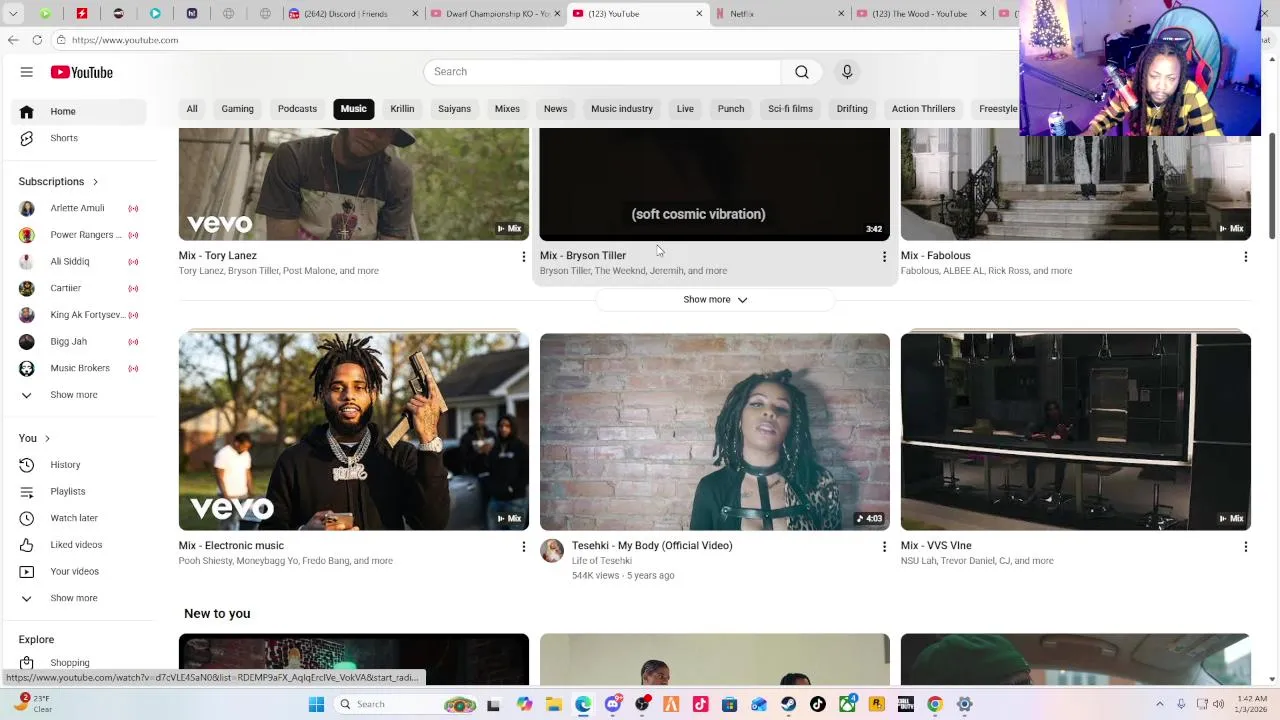Open the You section chevron
Screen dimensions: 1280x720
click(47, 439)
